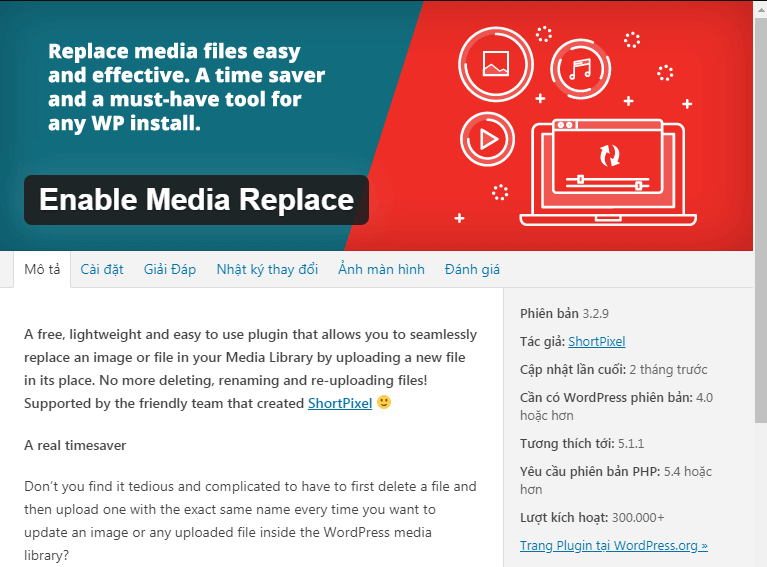Click "Lượt kích hoạt: 300.000+" text

pos(592,518)
